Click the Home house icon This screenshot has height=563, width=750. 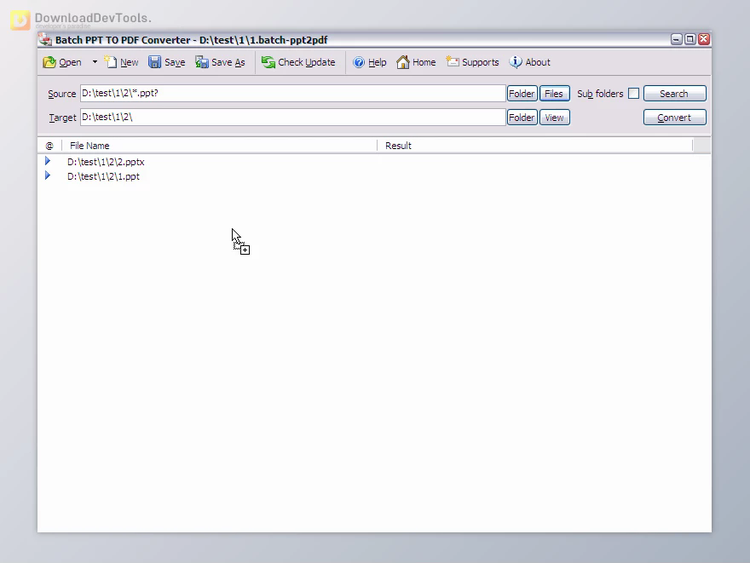(x=403, y=62)
